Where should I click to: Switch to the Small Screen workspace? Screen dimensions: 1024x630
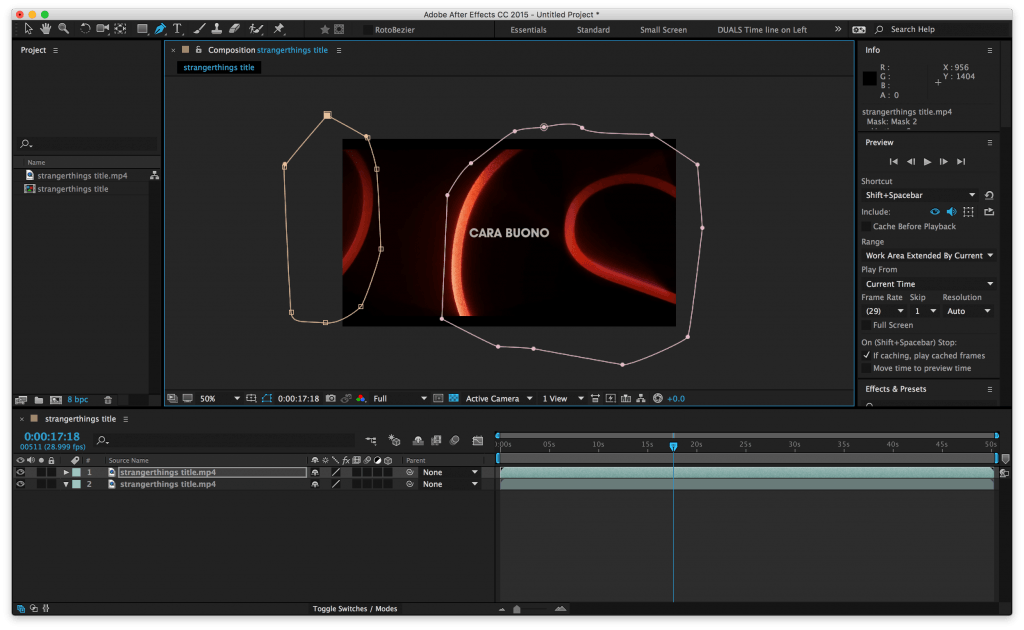click(x=663, y=29)
